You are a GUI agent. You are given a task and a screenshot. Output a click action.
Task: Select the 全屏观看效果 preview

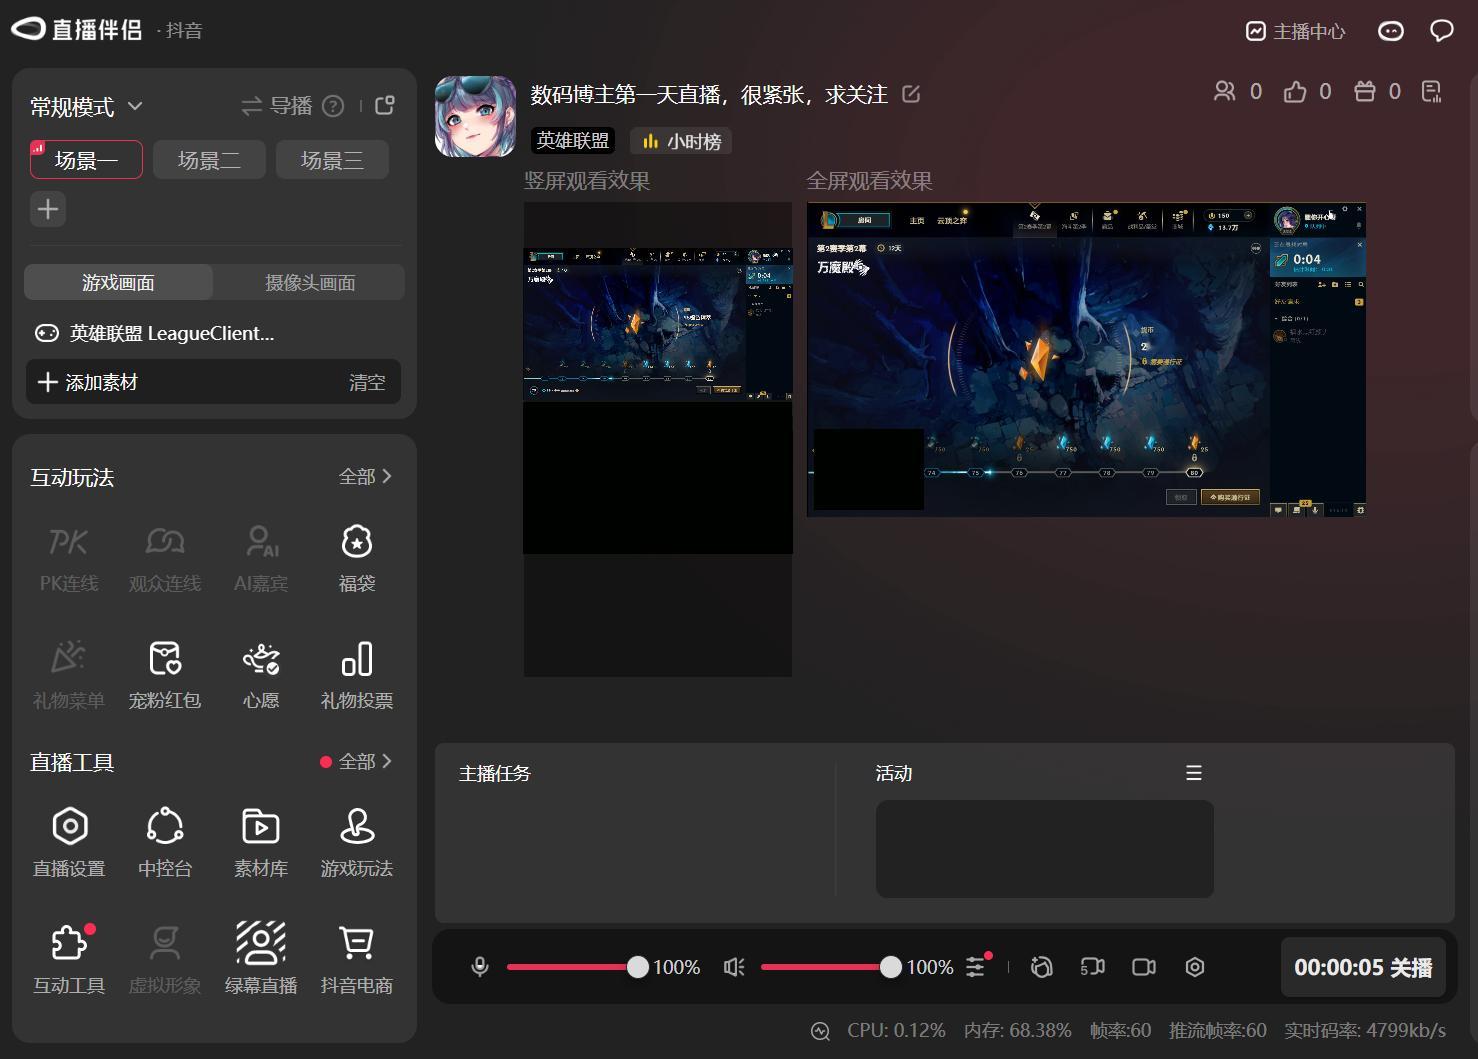(x=1086, y=360)
